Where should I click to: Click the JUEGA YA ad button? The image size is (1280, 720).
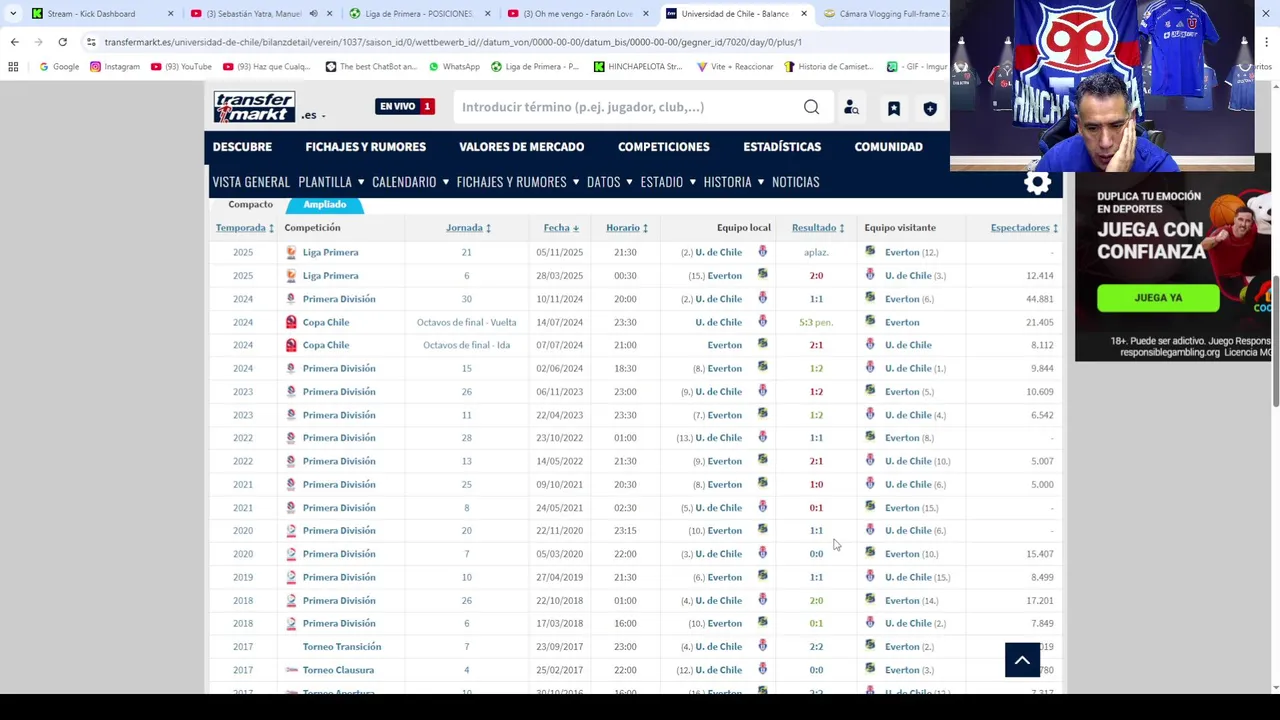pos(1158,297)
